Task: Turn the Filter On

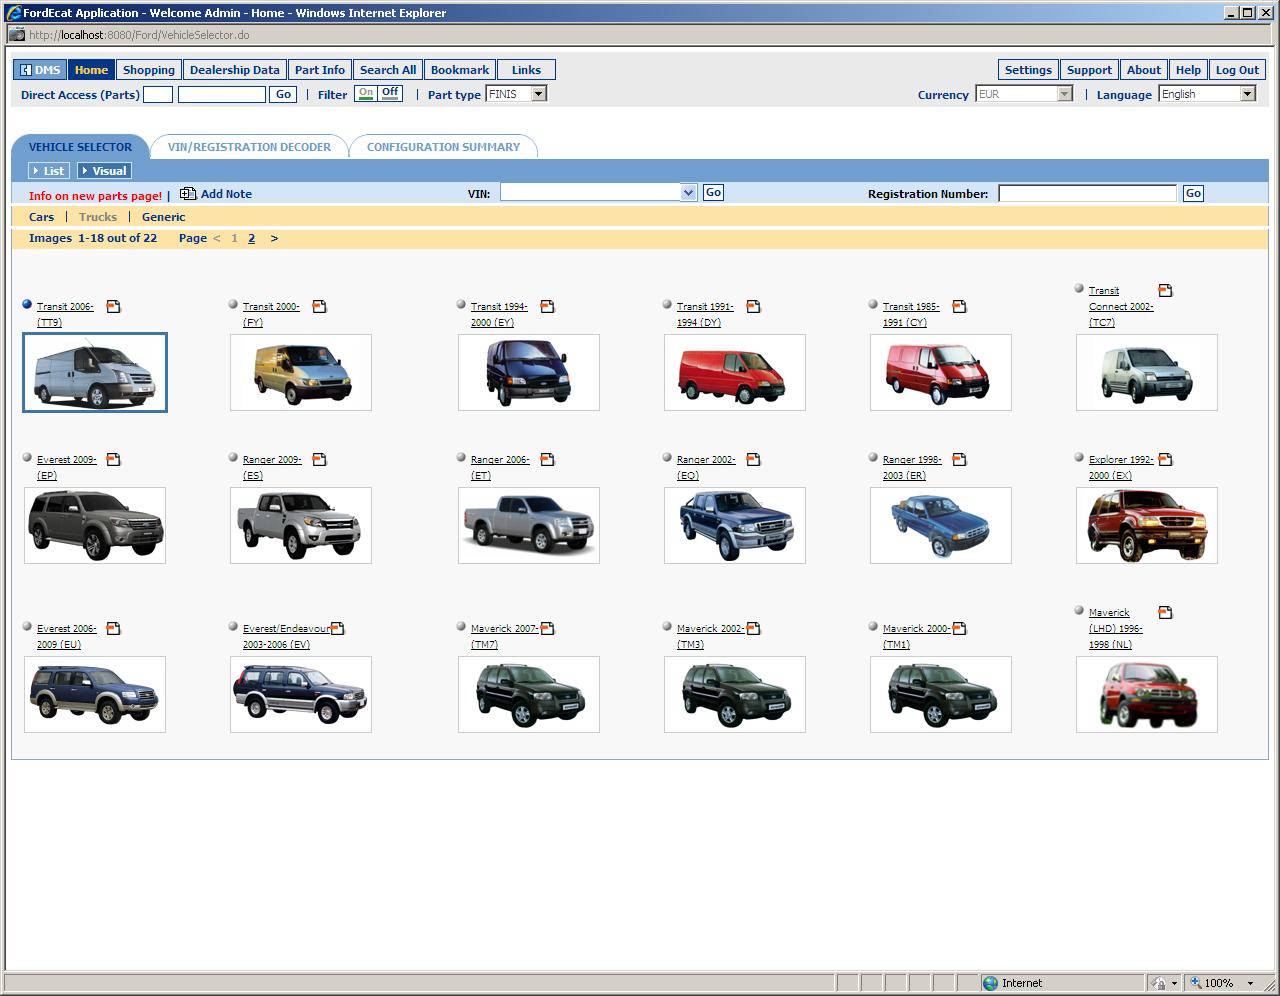Action: pyautogui.click(x=366, y=94)
